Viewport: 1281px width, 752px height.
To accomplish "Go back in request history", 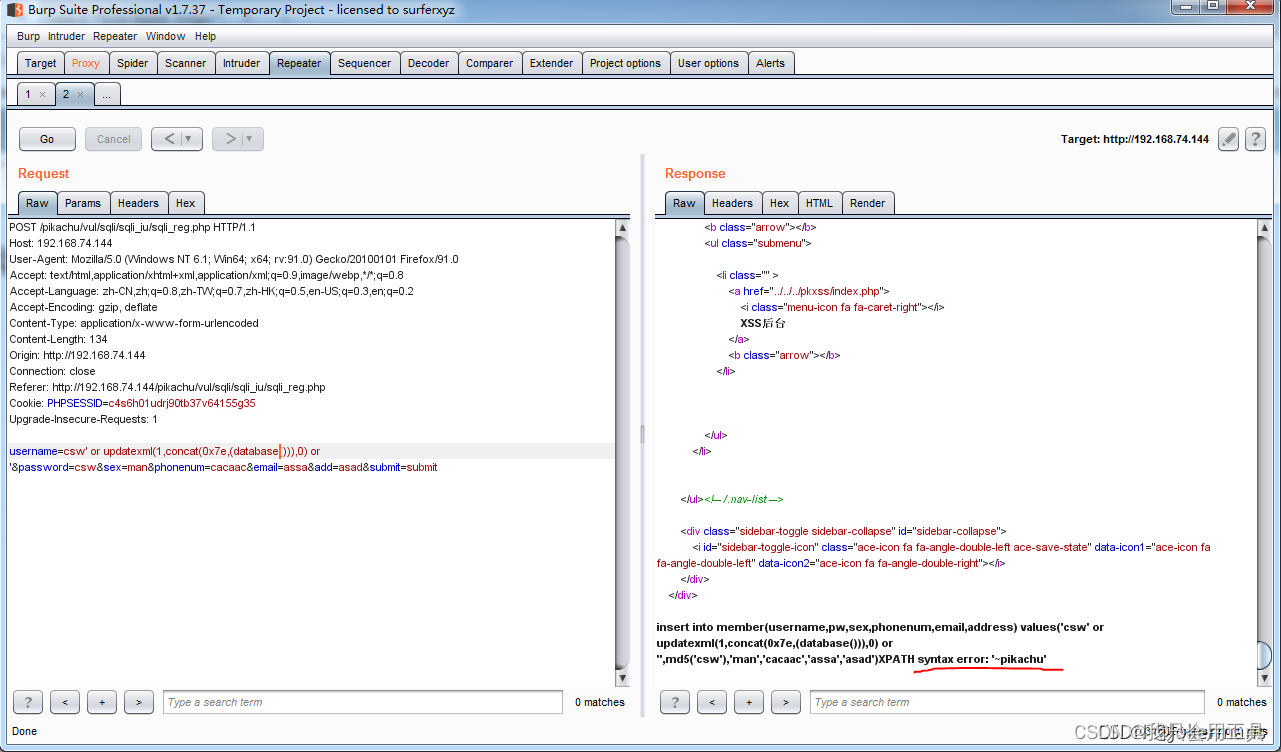I will [170, 139].
